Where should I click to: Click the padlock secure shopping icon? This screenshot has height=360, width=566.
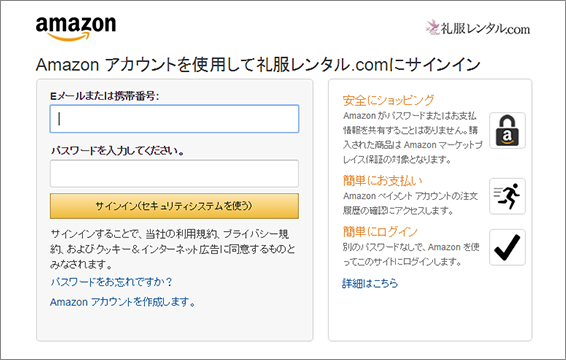pos(507,130)
